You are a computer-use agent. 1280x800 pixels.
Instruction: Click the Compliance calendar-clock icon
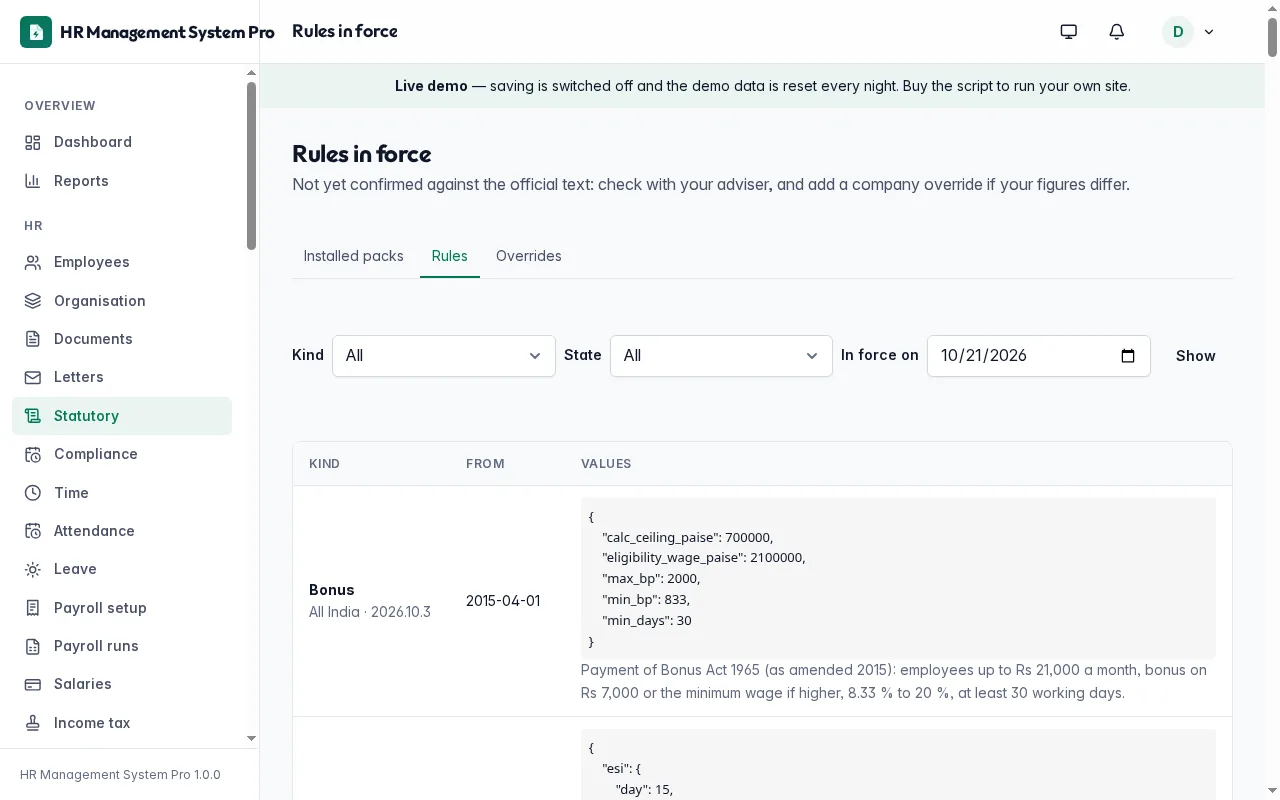pos(33,454)
